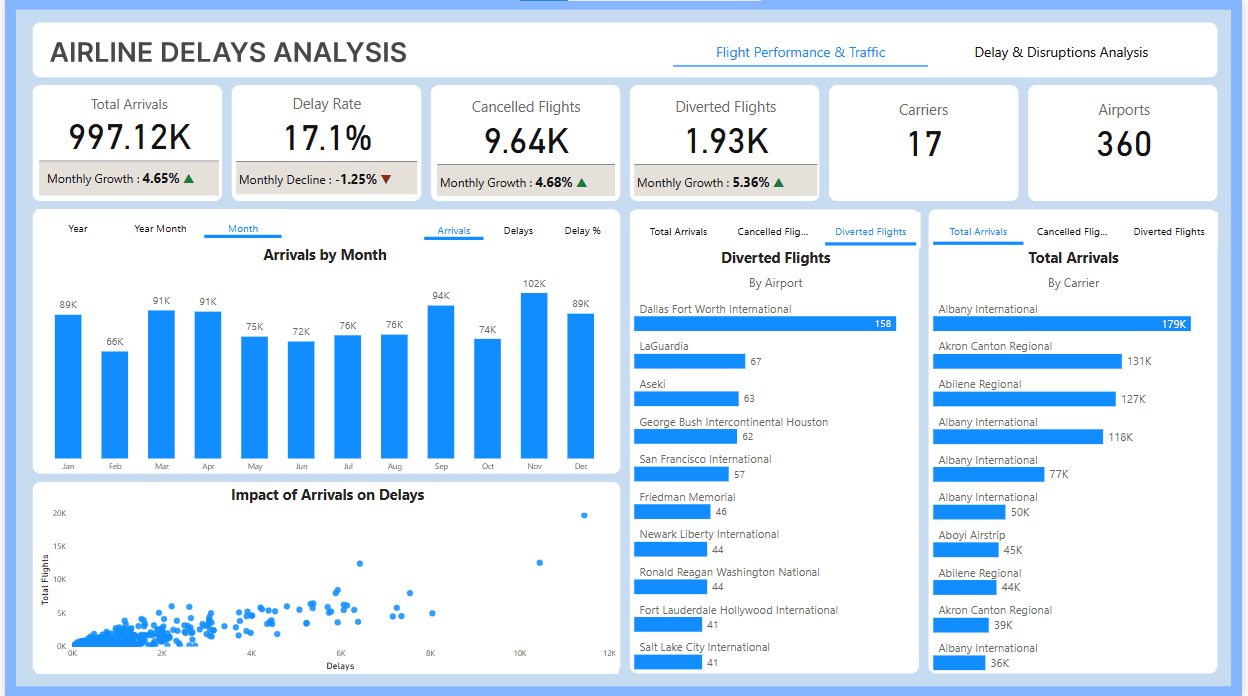The image size is (1248, 696).
Task: Click the highest scatter point near 20K flights
Action: 584,515
